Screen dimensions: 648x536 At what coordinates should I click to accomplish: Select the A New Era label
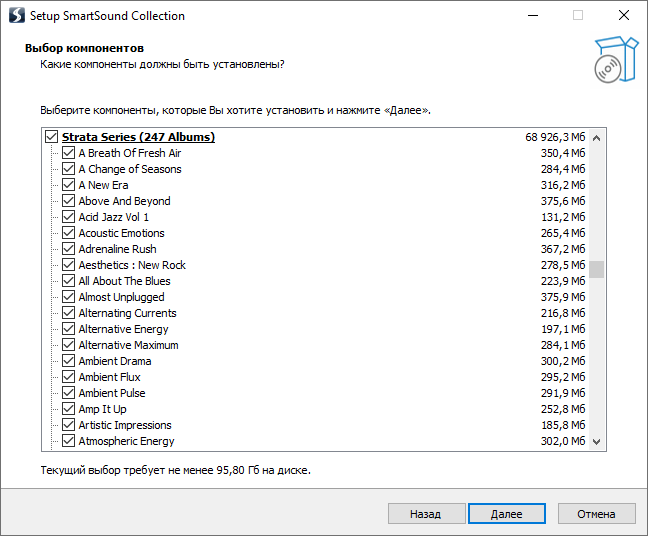(x=103, y=185)
